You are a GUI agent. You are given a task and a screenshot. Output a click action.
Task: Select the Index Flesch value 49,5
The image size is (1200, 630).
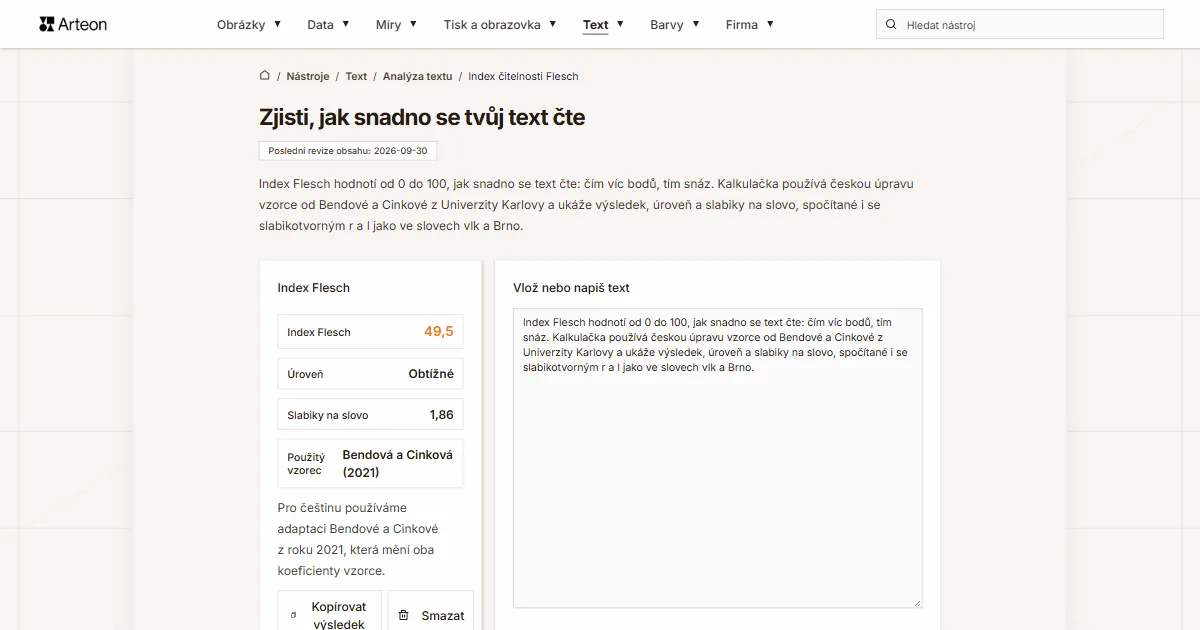click(438, 331)
